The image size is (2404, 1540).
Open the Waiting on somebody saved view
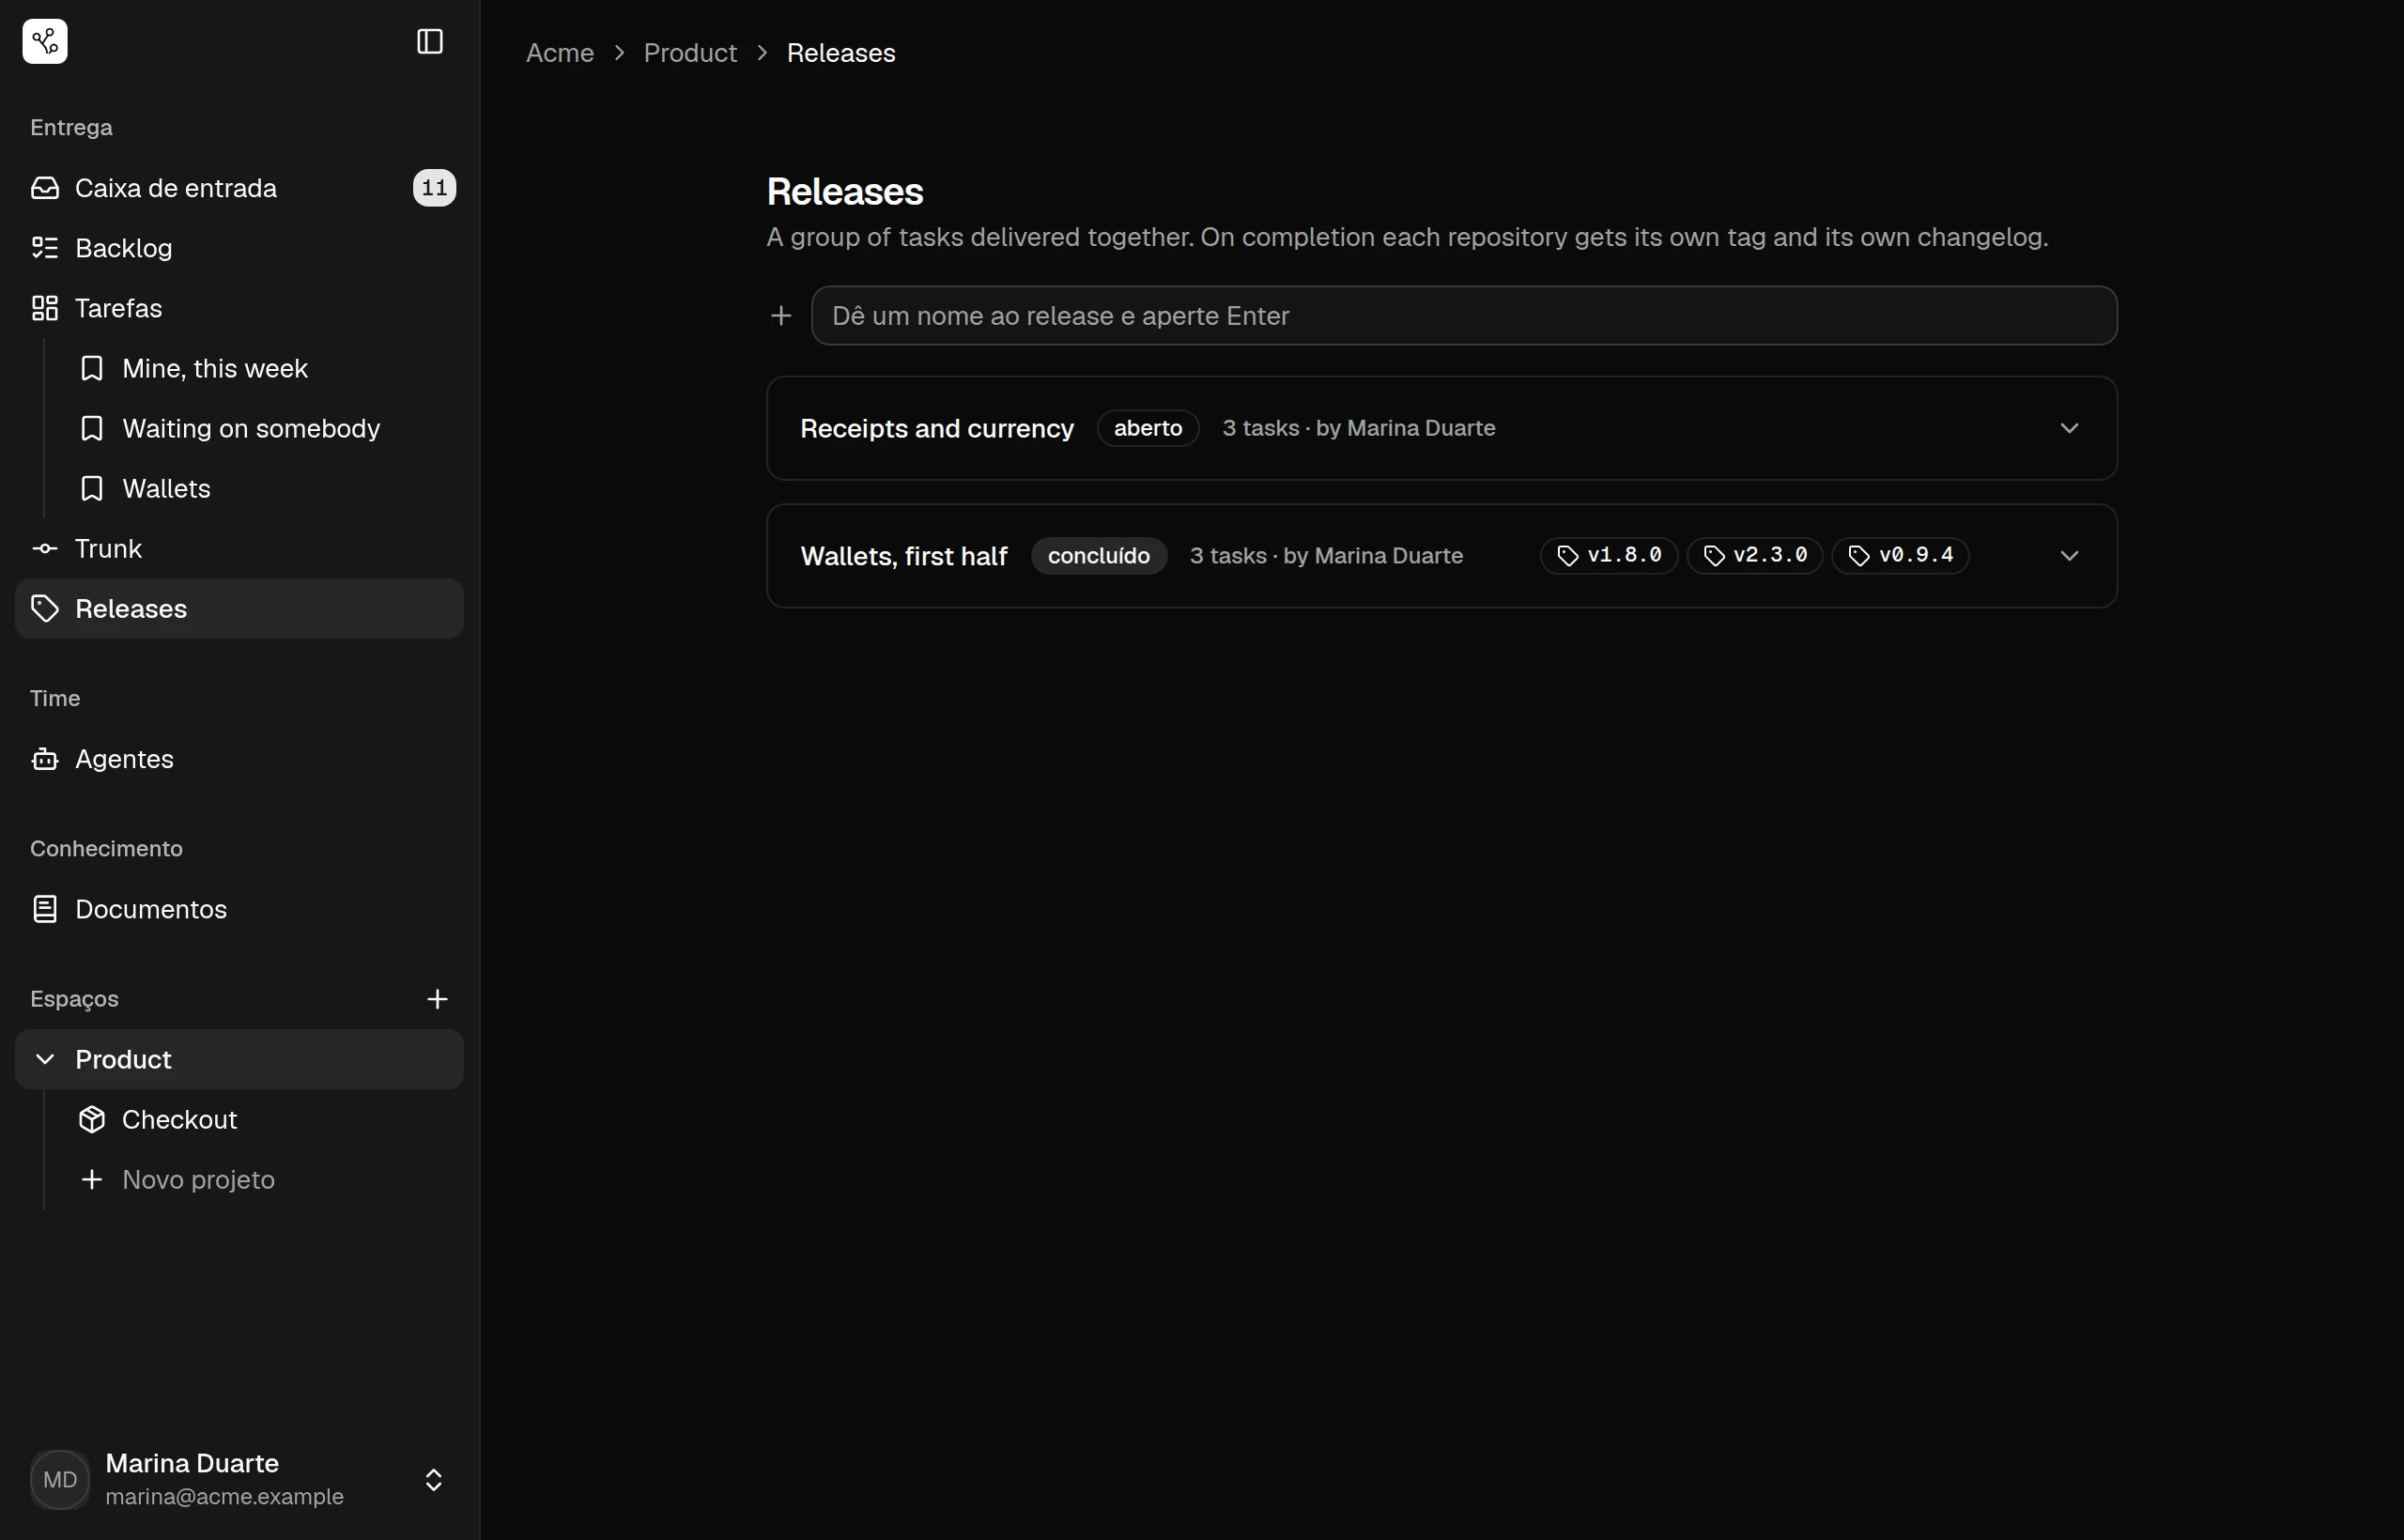click(x=262, y=428)
